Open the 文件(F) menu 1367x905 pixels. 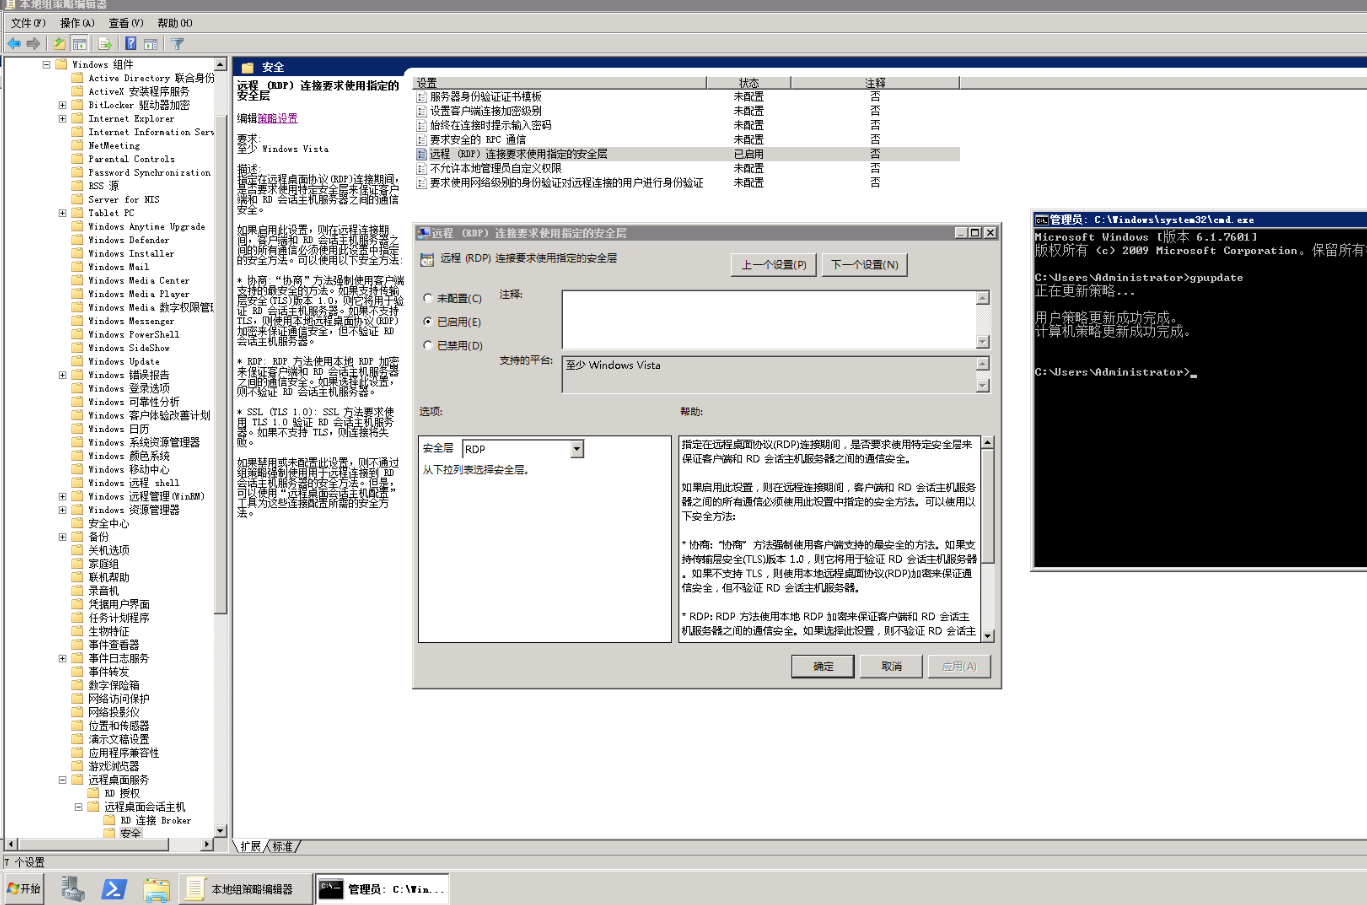click(28, 23)
